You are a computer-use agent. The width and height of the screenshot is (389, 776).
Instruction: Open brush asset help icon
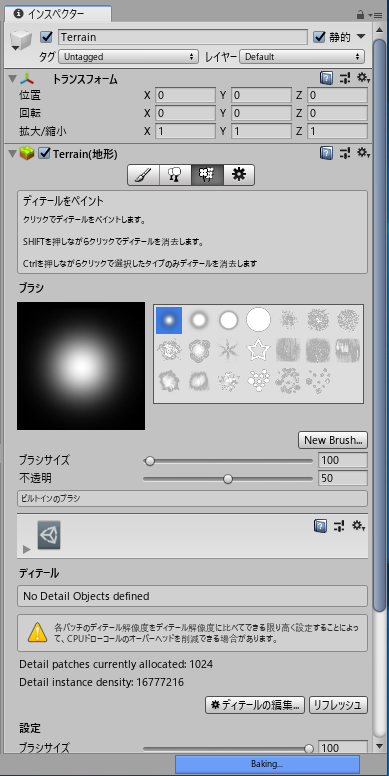pyautogui.click(x=320, y=526)
